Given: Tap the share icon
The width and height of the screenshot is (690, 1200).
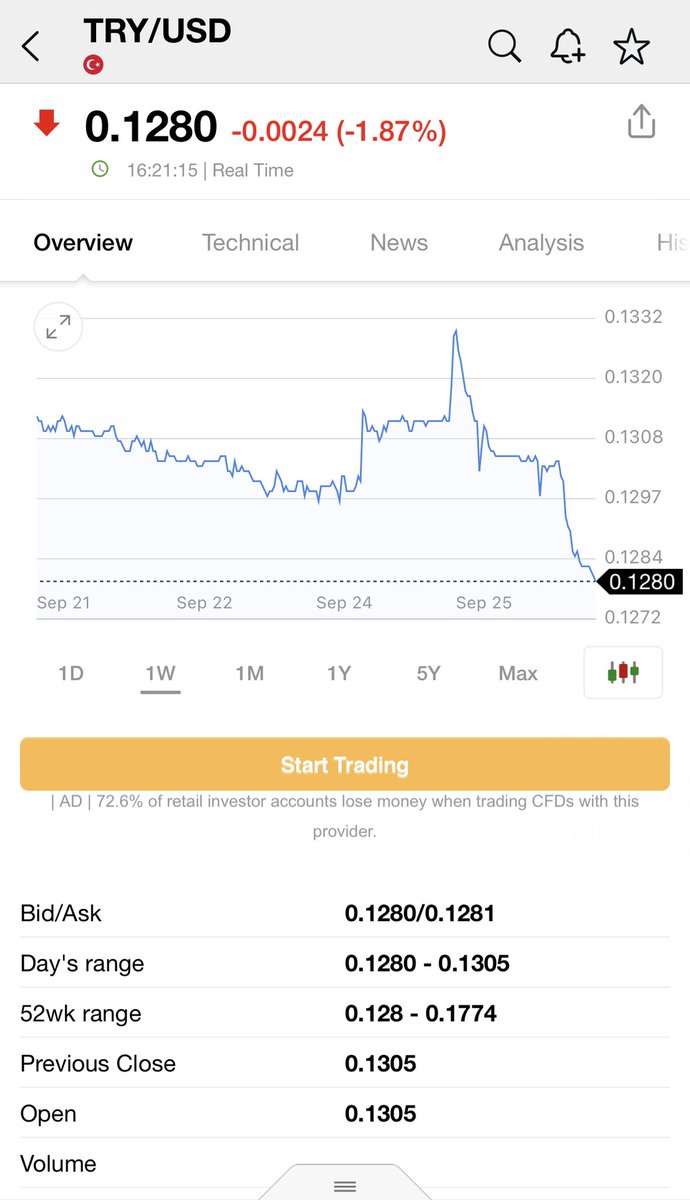Looking at the screenshot, I should click(x=641, y=123).
